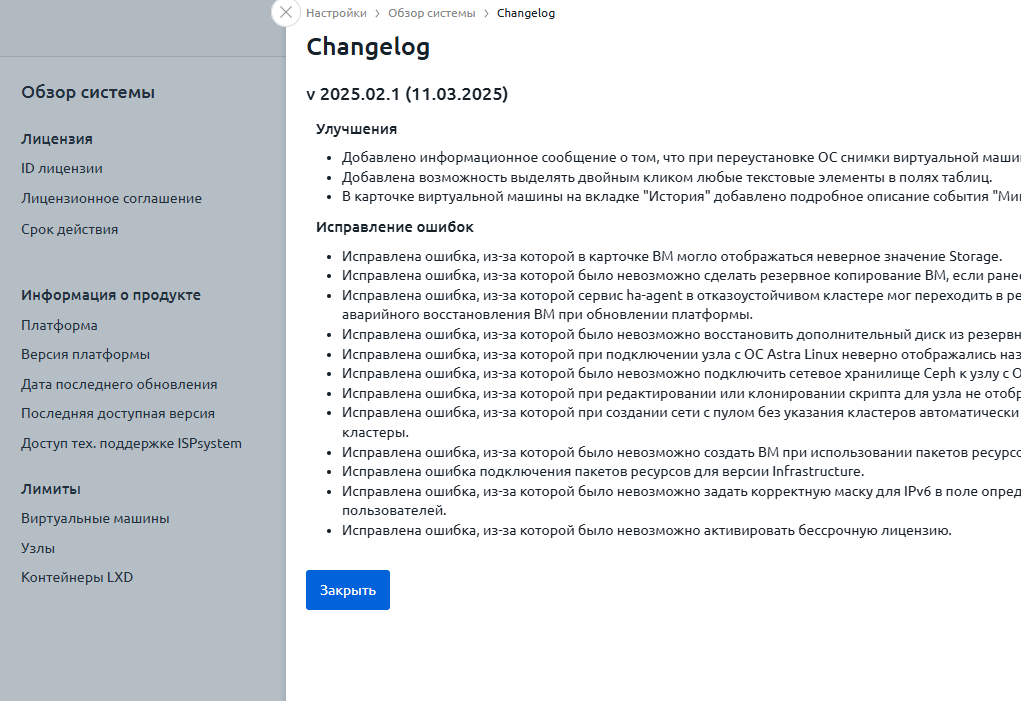This screenshot has width=1021, height=701.
Task: Click the entry about creating a network with a pool
Action: tap(681, 422)
